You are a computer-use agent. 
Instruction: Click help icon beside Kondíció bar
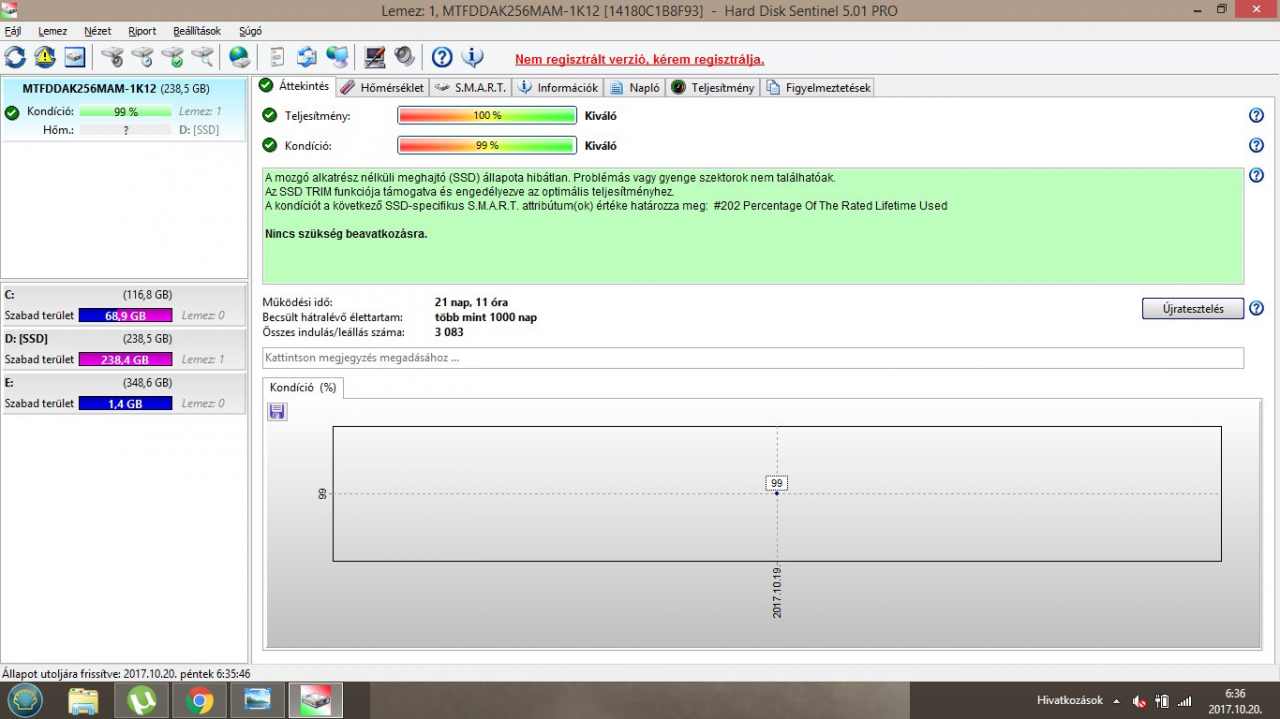pyautogui.click(x=1257, y=146)
